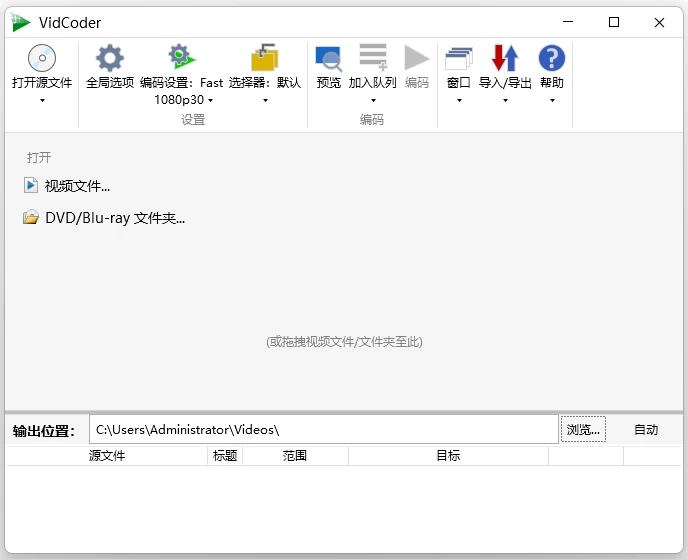Click the Open Source disc icon
This screenshot has width=688, height=559.
pos(42,58)
